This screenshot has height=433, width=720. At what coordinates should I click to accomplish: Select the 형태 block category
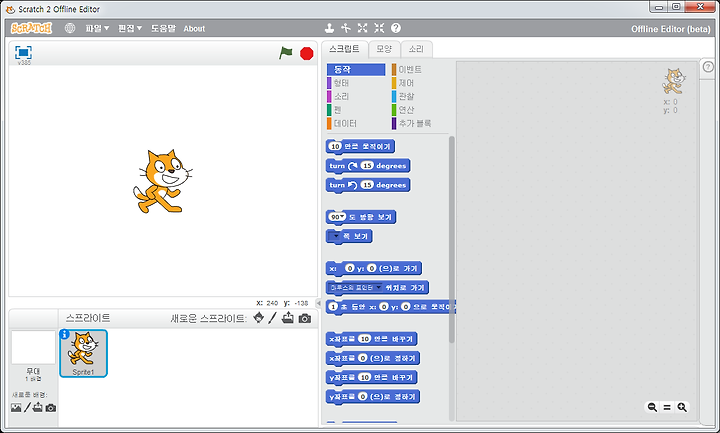tap(356, 83)
